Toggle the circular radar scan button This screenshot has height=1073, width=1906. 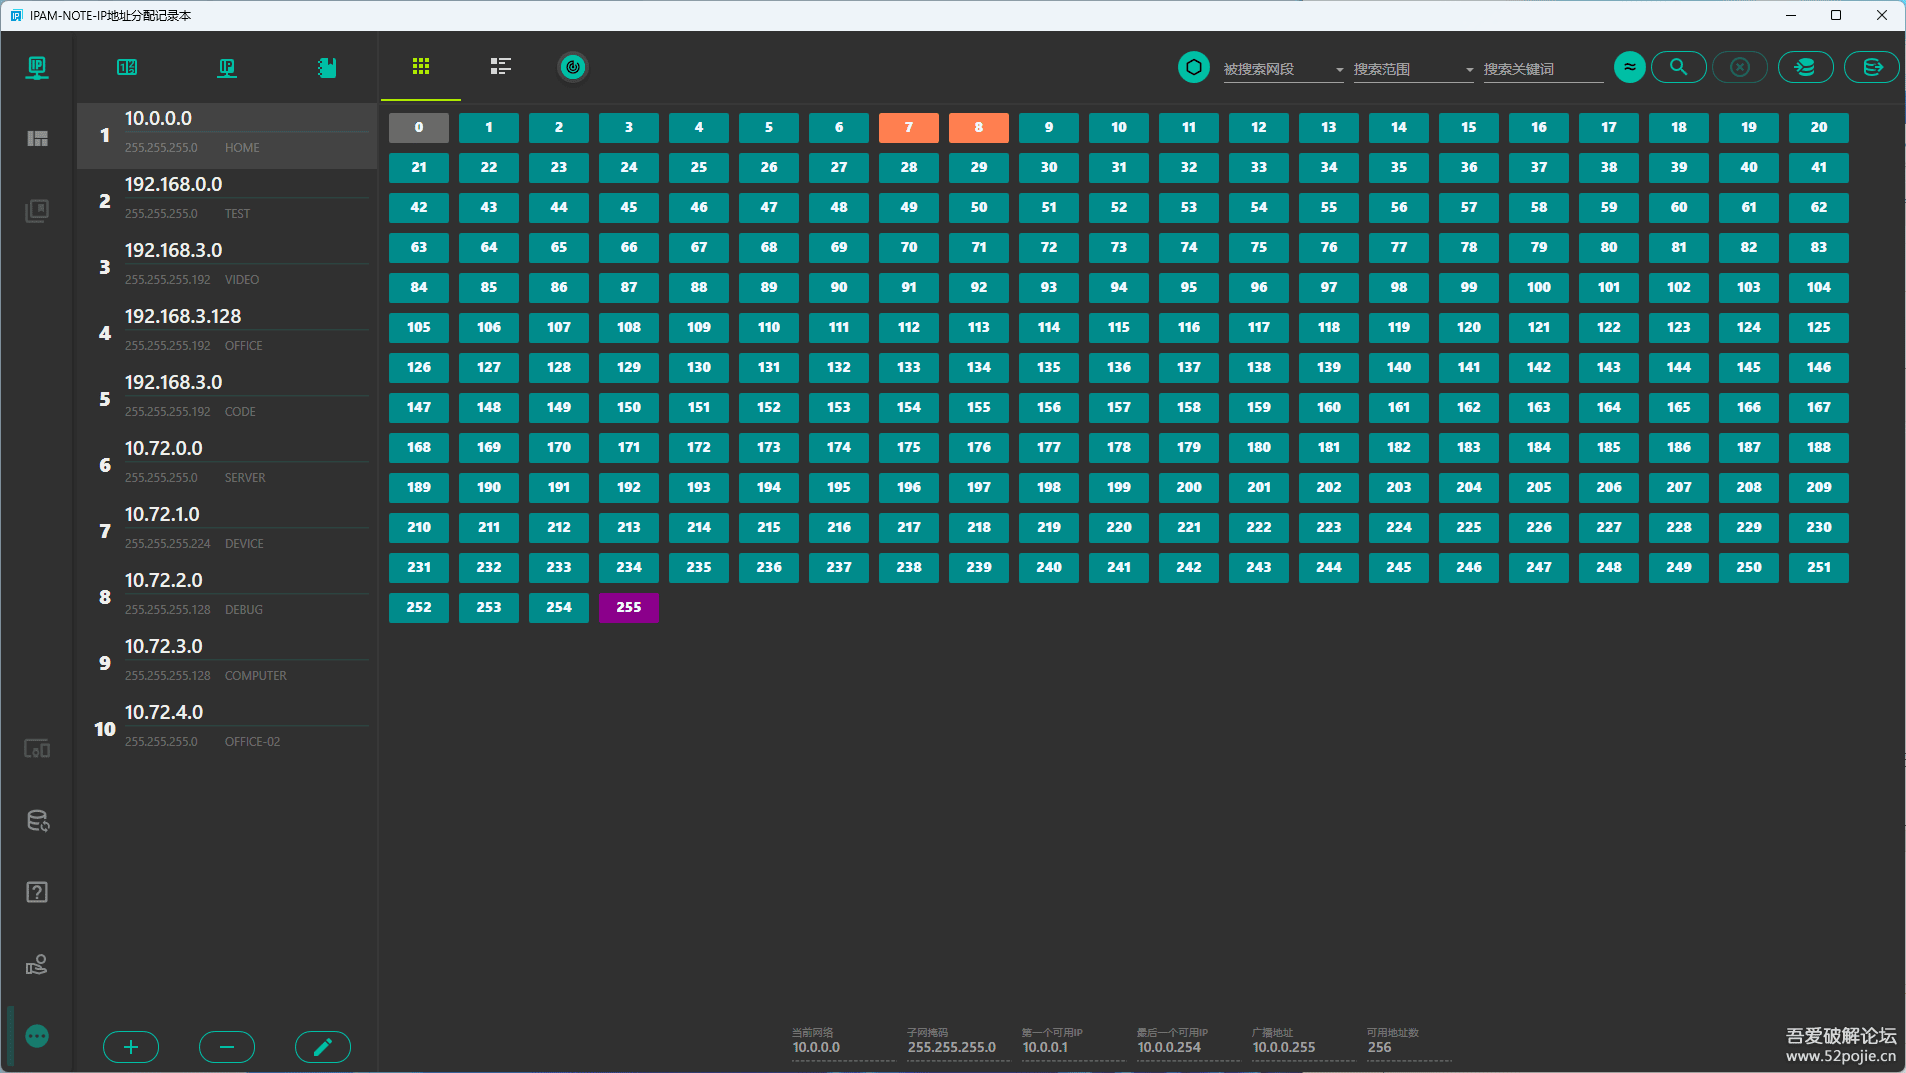(573, 67)
